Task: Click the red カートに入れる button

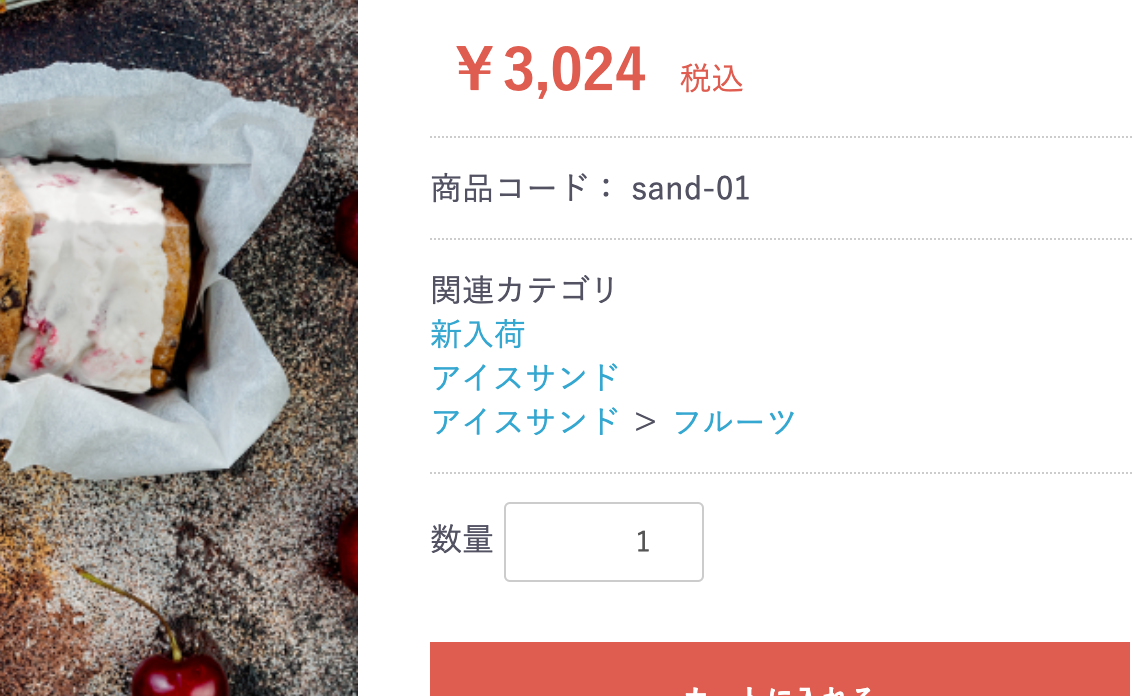Action: (x=780, y=669)
